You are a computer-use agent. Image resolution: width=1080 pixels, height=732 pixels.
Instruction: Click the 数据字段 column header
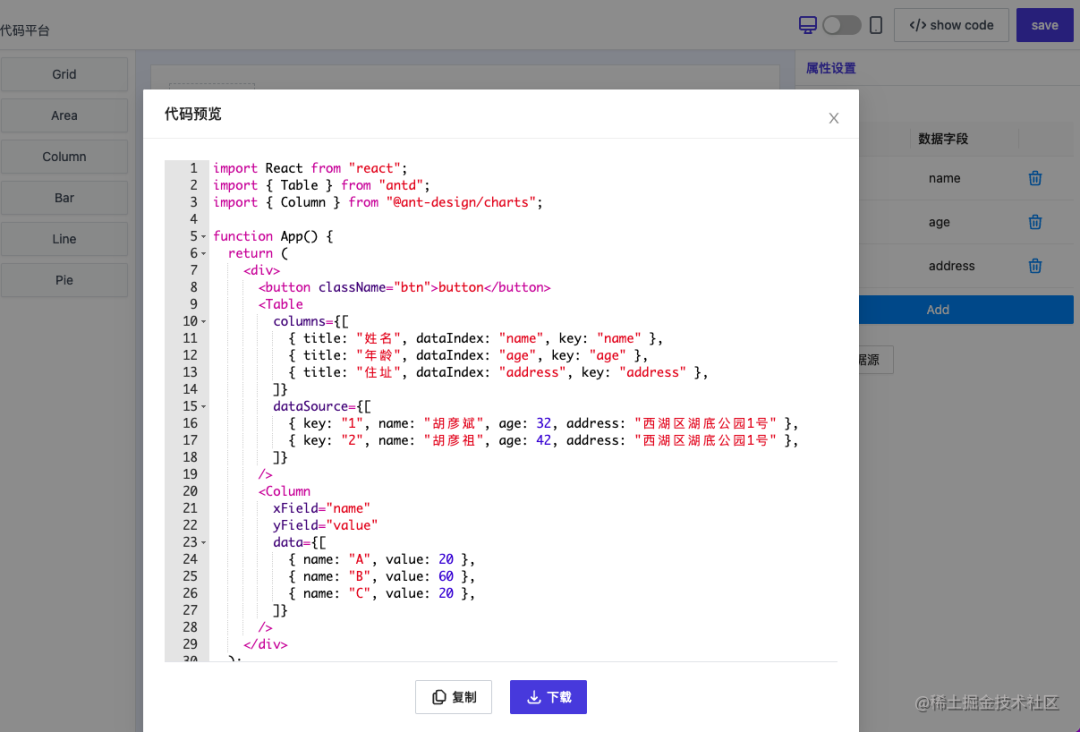click(x=943, y=139)
